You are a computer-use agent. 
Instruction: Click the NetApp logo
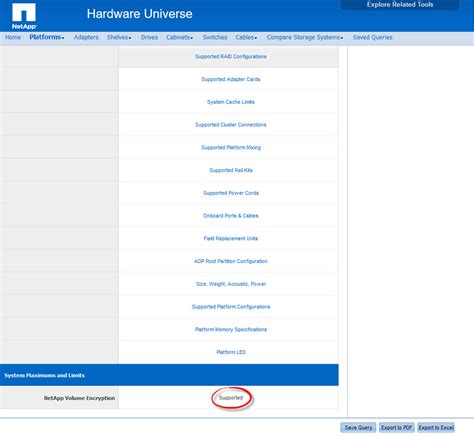24,16
